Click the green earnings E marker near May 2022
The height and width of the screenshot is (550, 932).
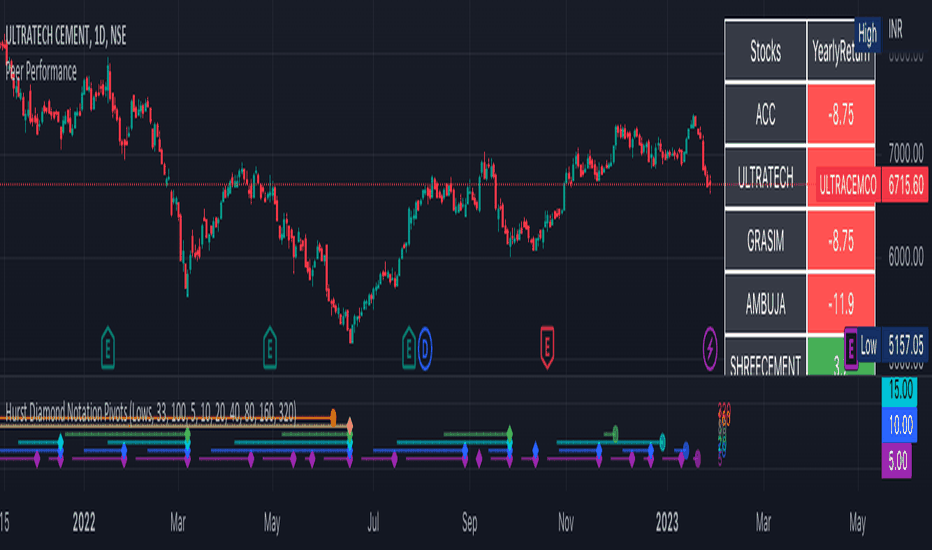tap(270, 348)
